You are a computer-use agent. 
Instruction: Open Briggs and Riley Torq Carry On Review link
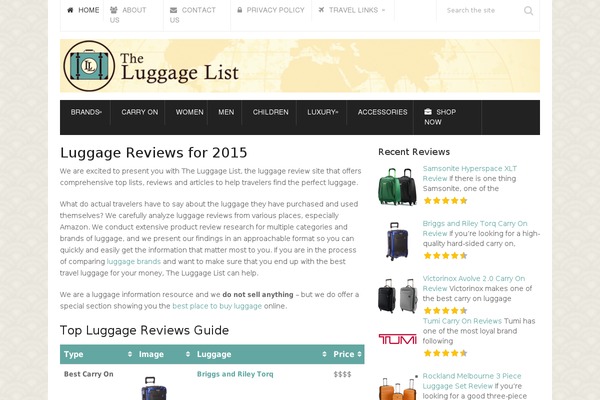[475, 228]
